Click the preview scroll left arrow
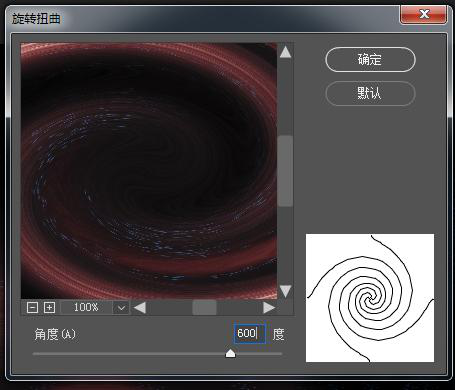 click(140, 308)
